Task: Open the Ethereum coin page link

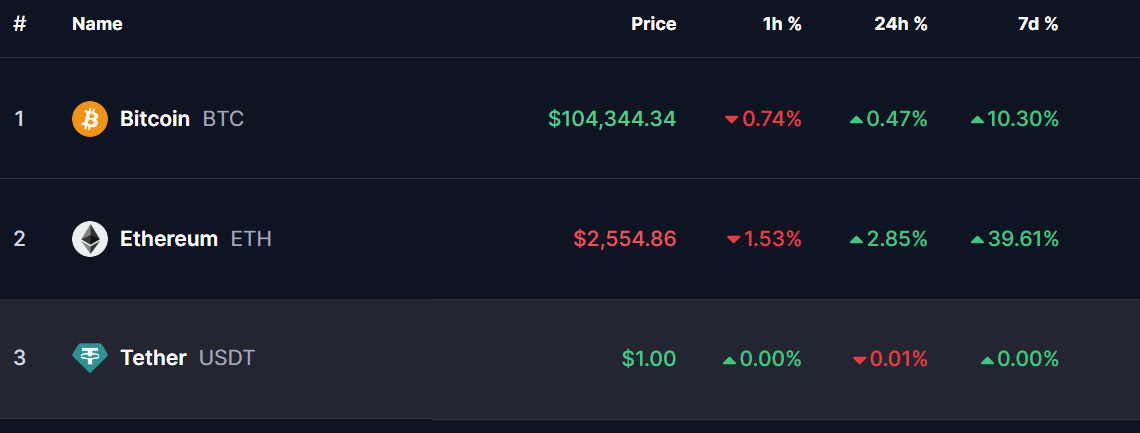Action: pos(169,239)
